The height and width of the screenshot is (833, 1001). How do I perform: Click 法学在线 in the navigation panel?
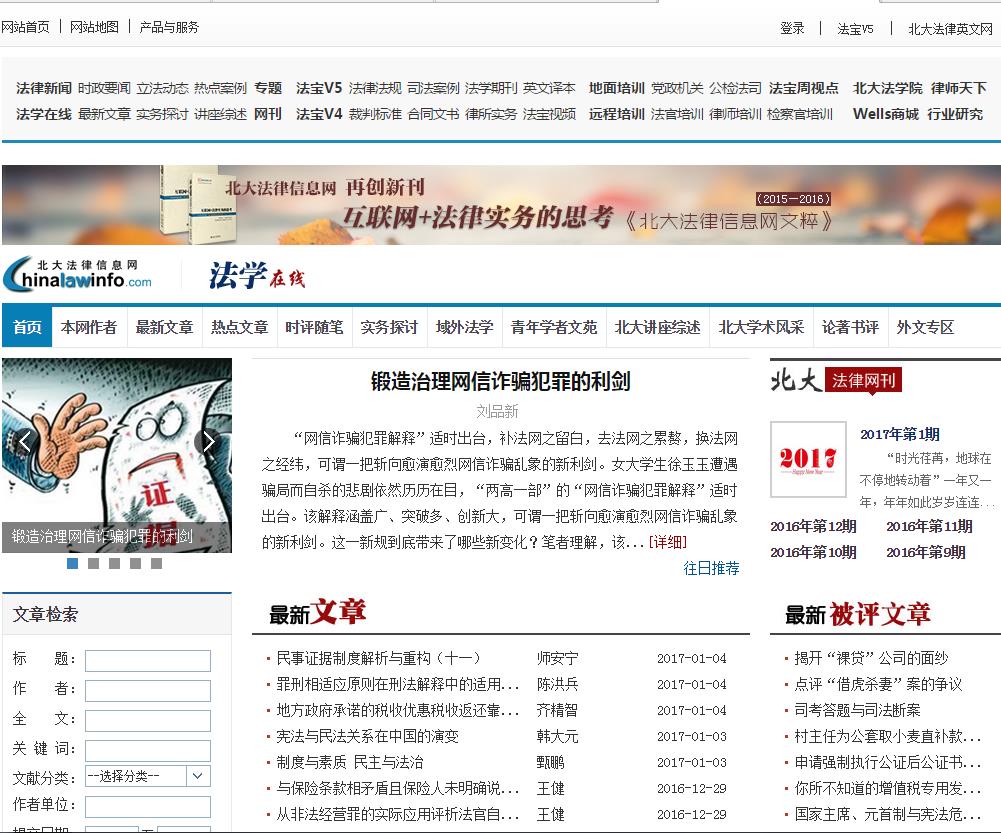[44, 114]
